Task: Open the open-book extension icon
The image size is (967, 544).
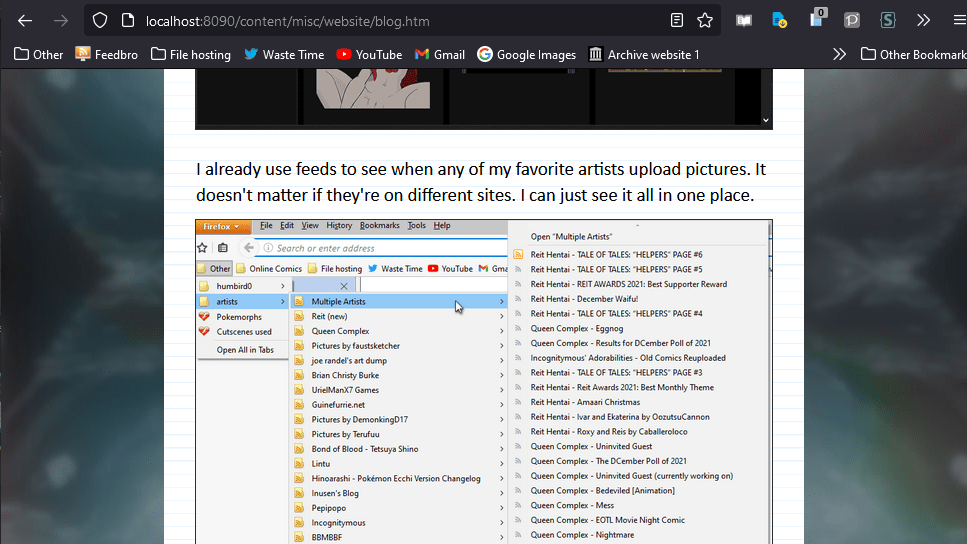Action: (x=744, y=20)
